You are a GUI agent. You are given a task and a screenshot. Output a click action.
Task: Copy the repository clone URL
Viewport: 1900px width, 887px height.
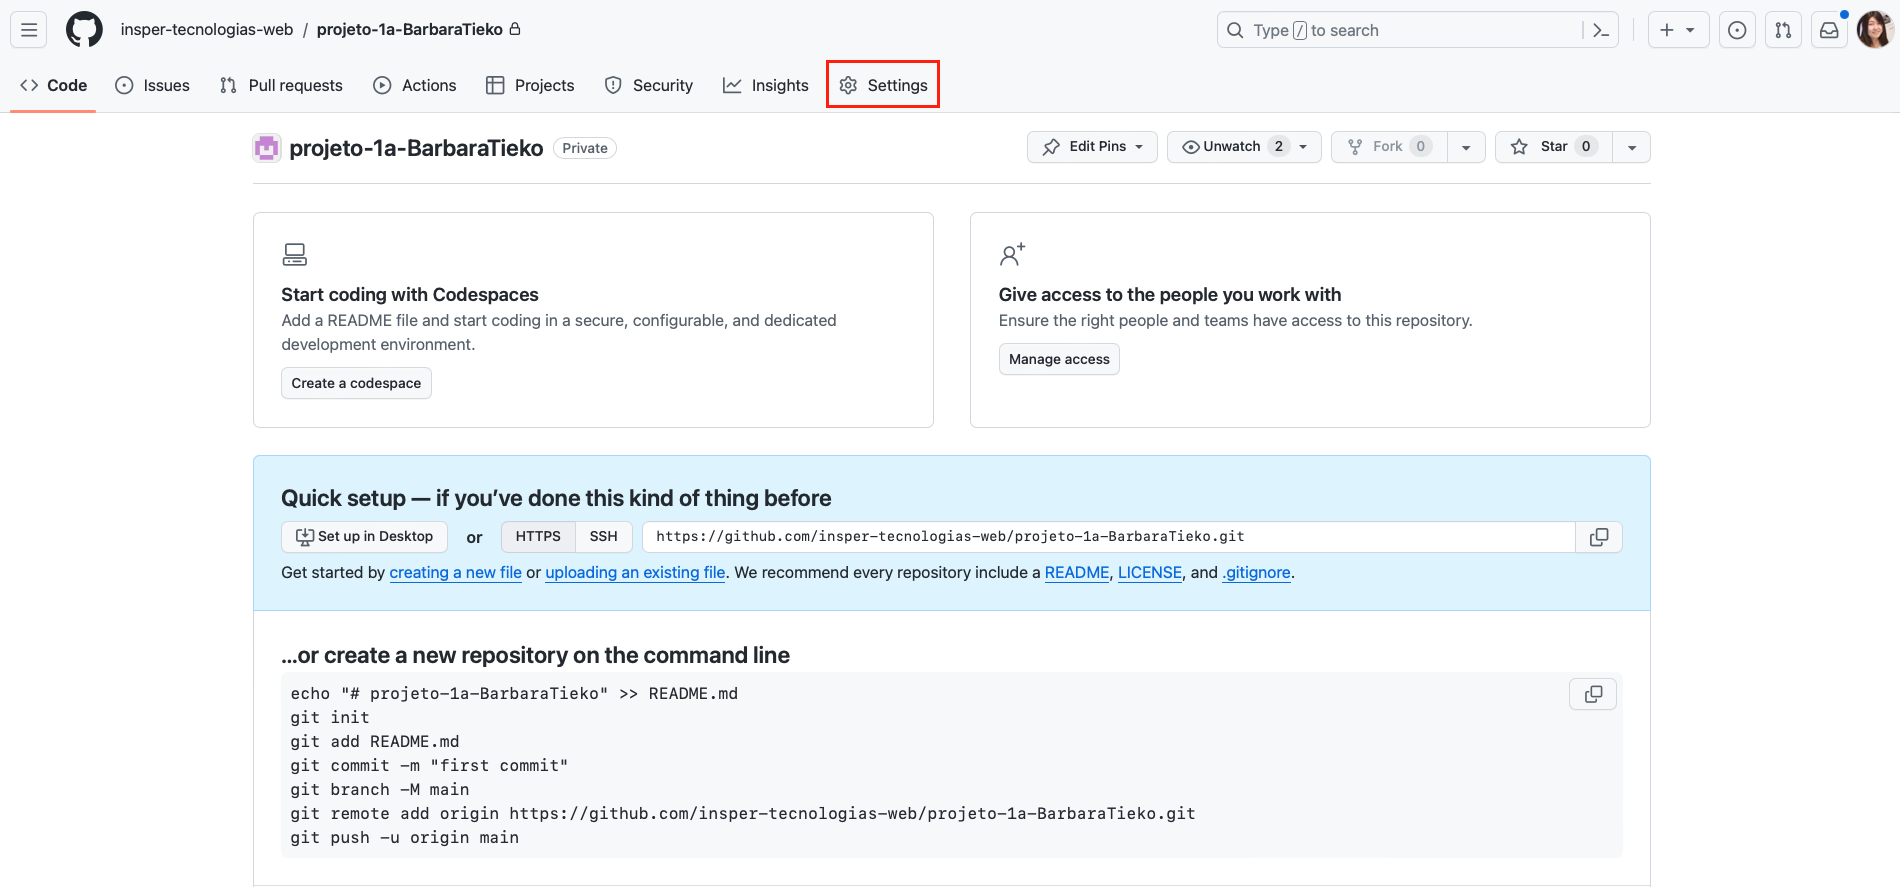click(1598, 537)
